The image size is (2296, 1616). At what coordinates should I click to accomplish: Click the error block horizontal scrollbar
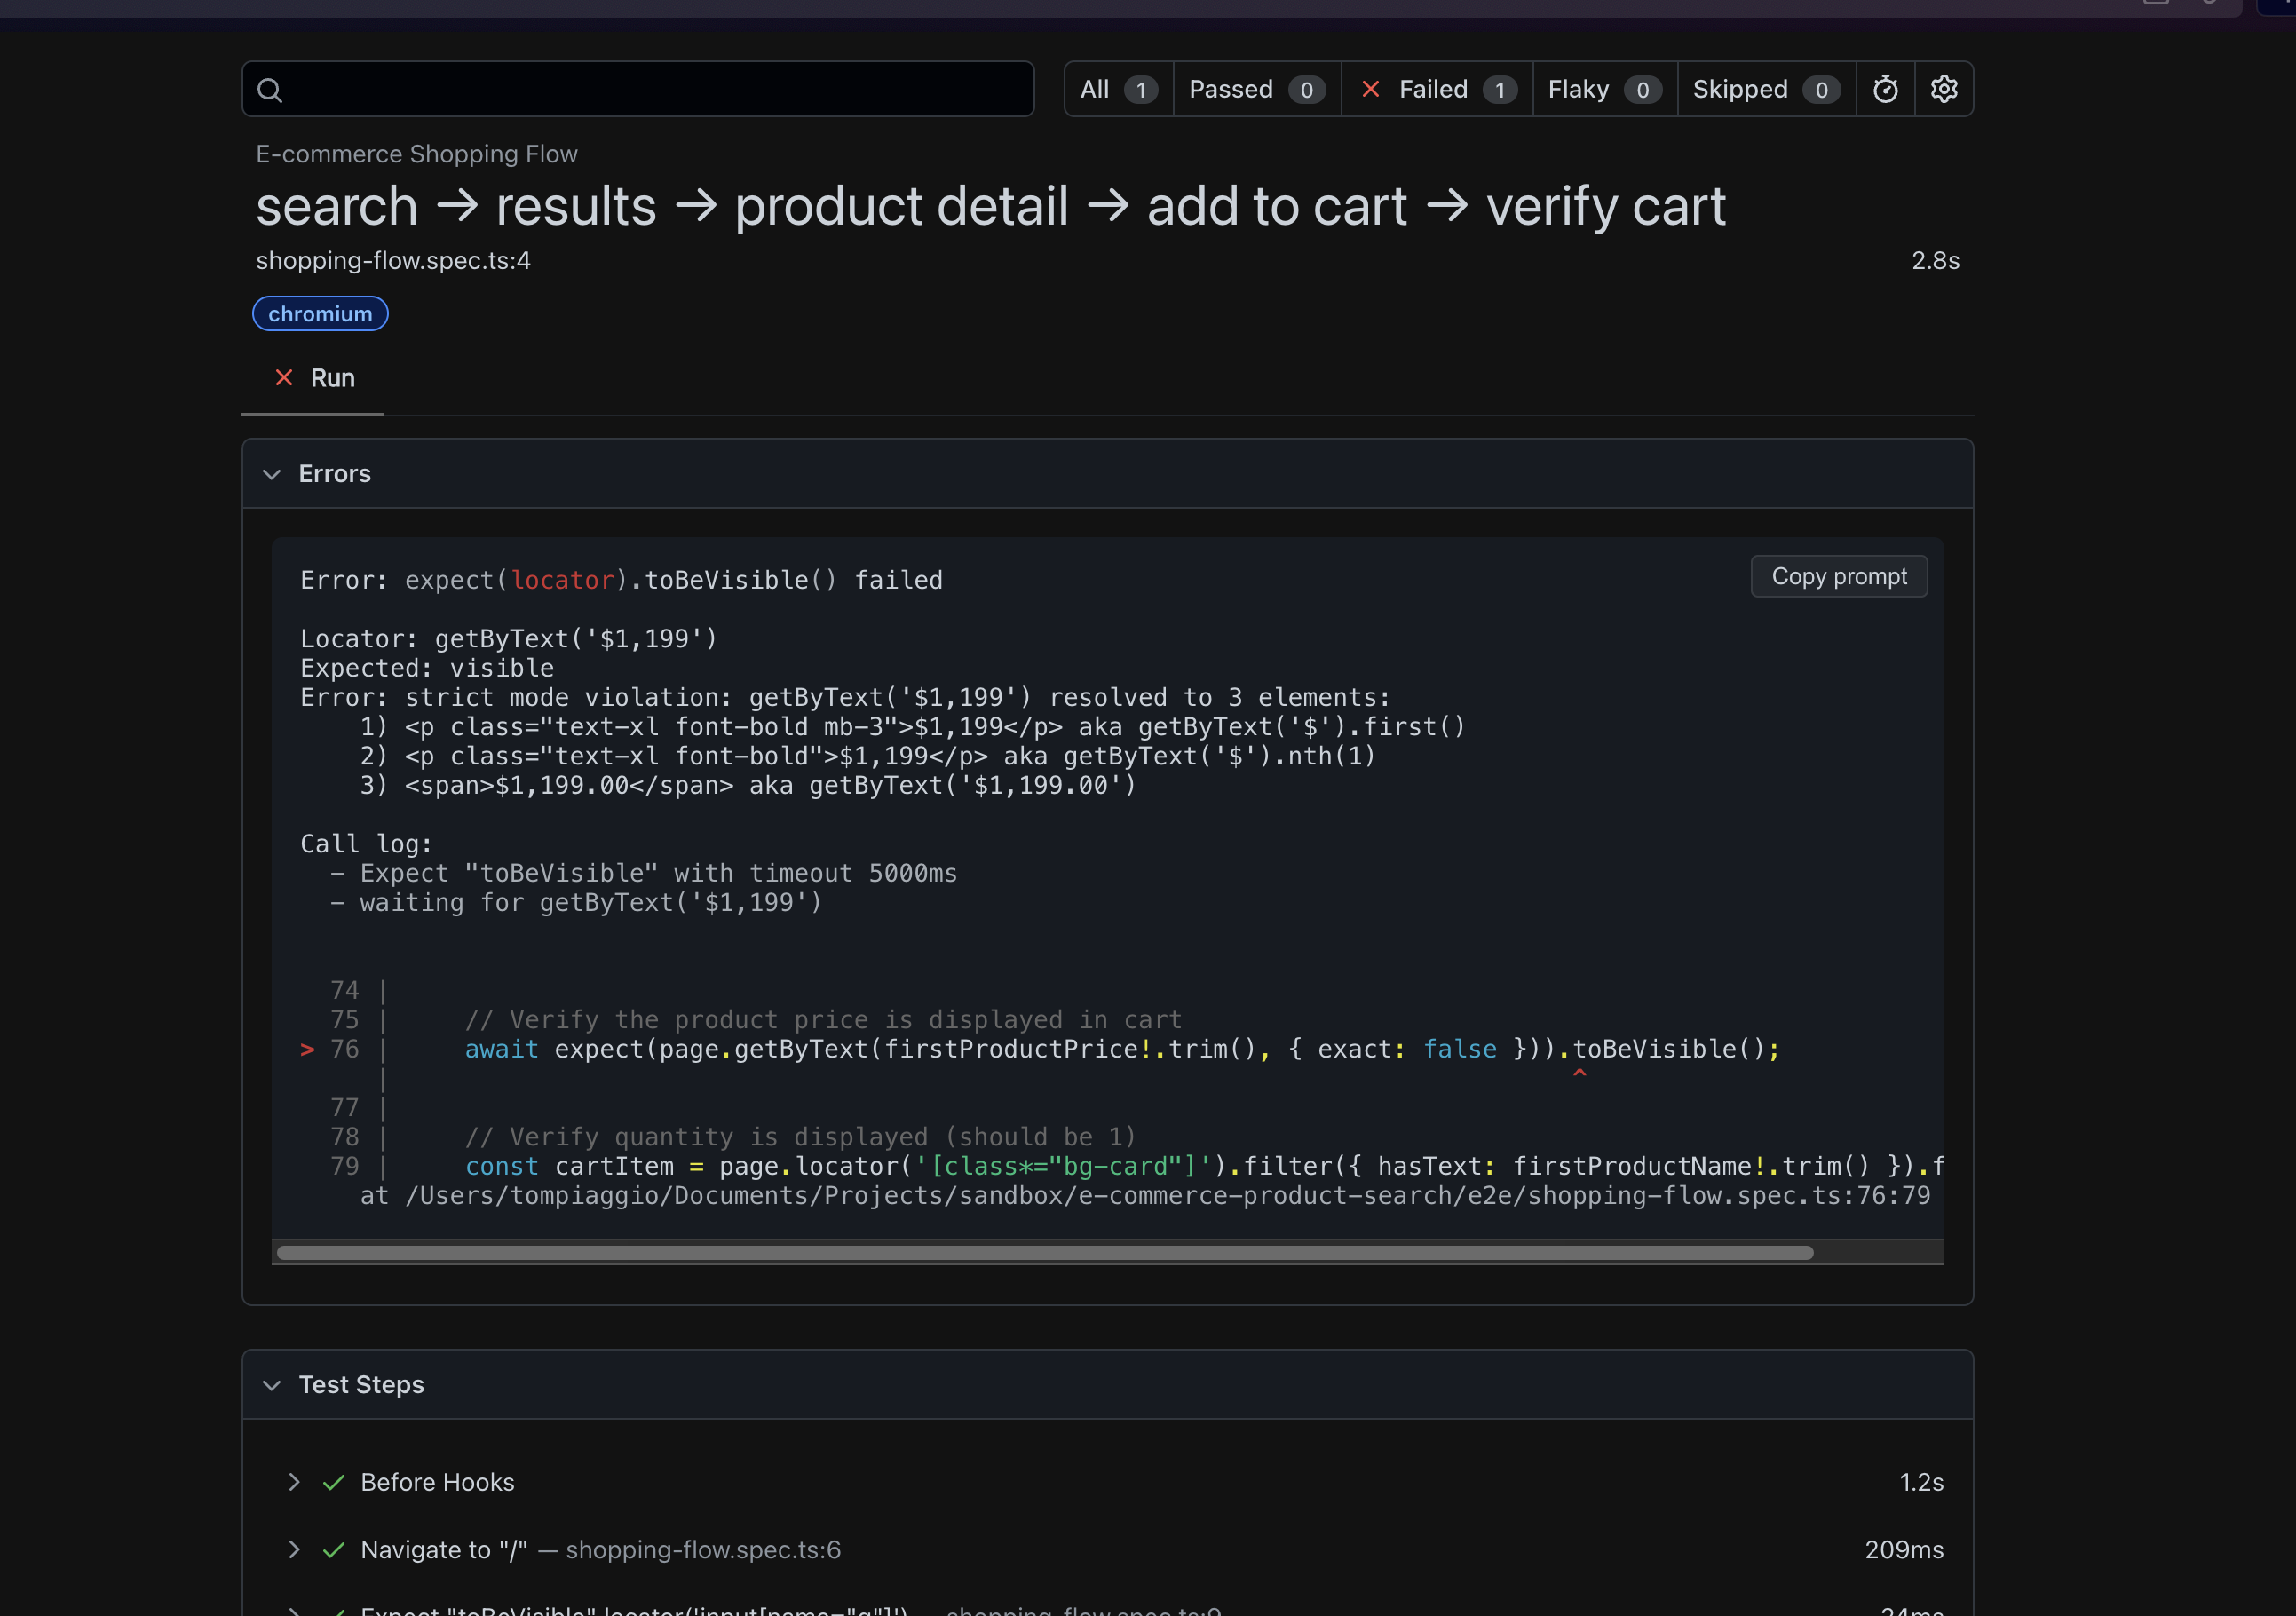click(x=1044, y=1253)
